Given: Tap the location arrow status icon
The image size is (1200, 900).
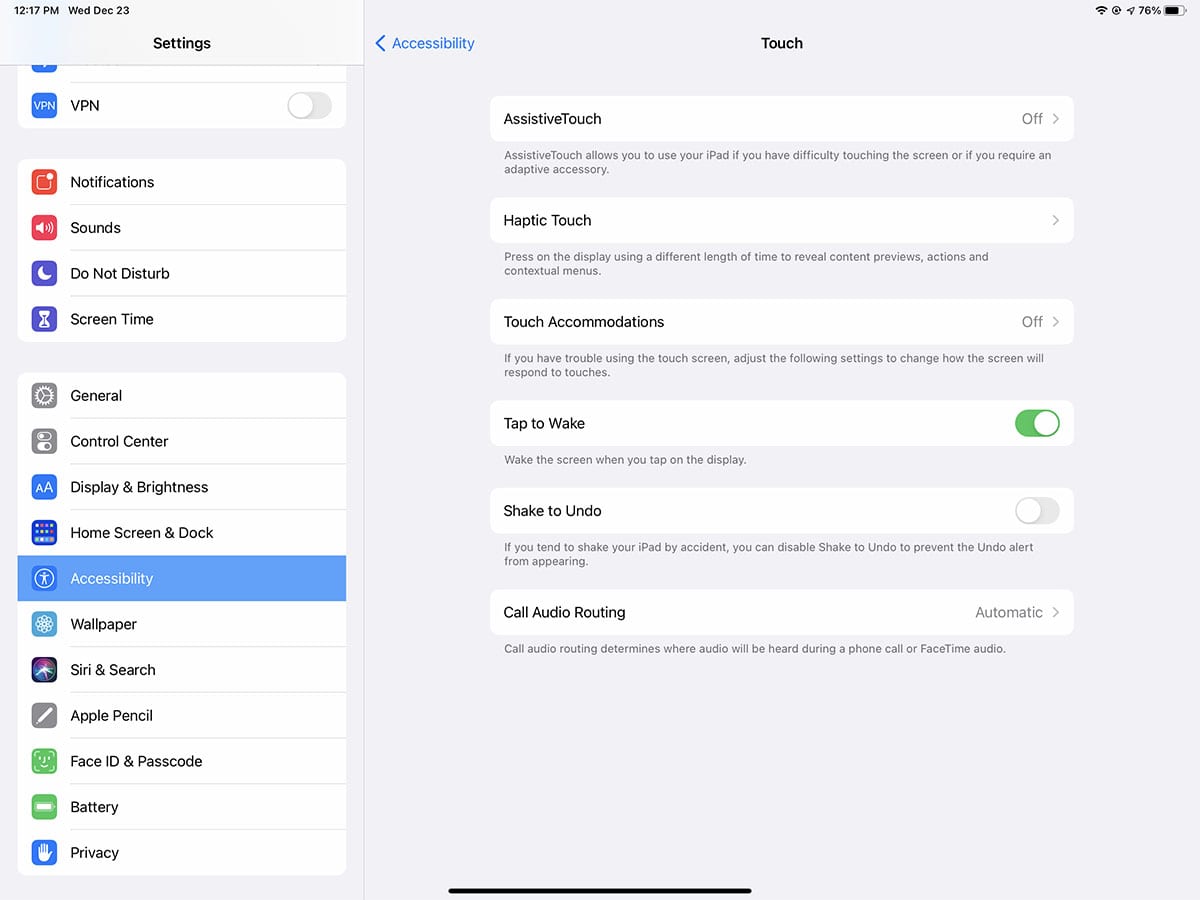Looking at the screenshot, I should click(x=1131, y=10).
